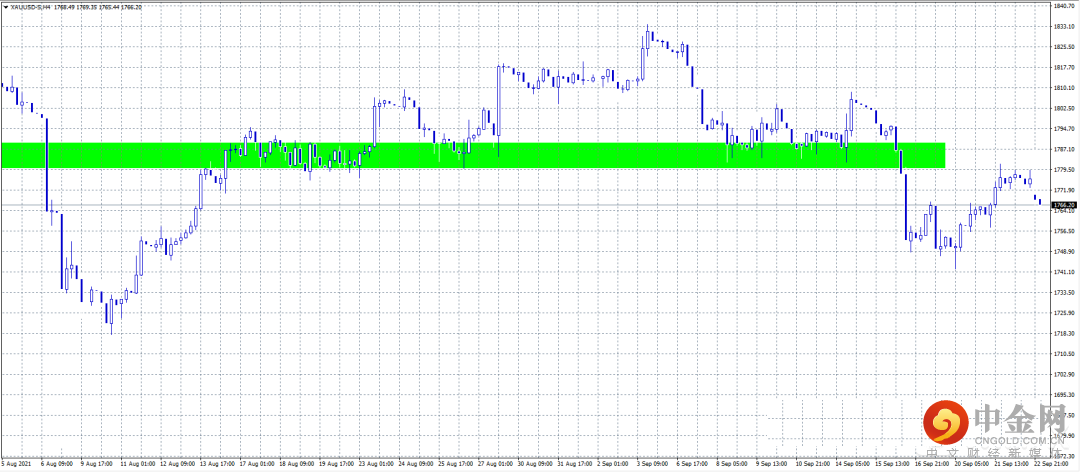Click the 10 Sep 21:00 time label
The image size is (1080, 472).
pos(813,466)
